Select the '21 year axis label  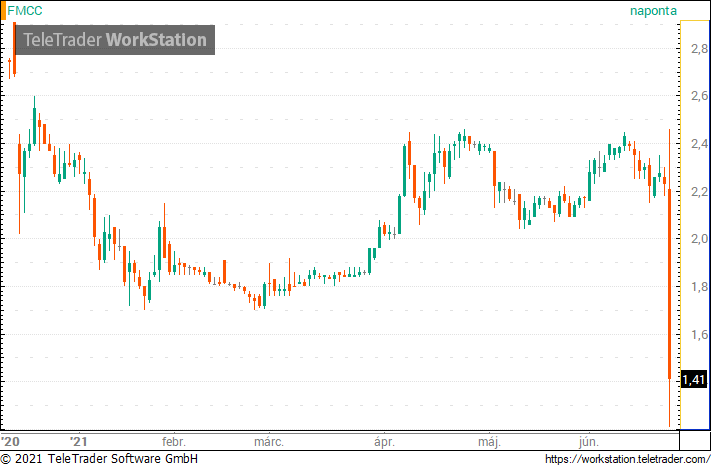coord(78,441)
